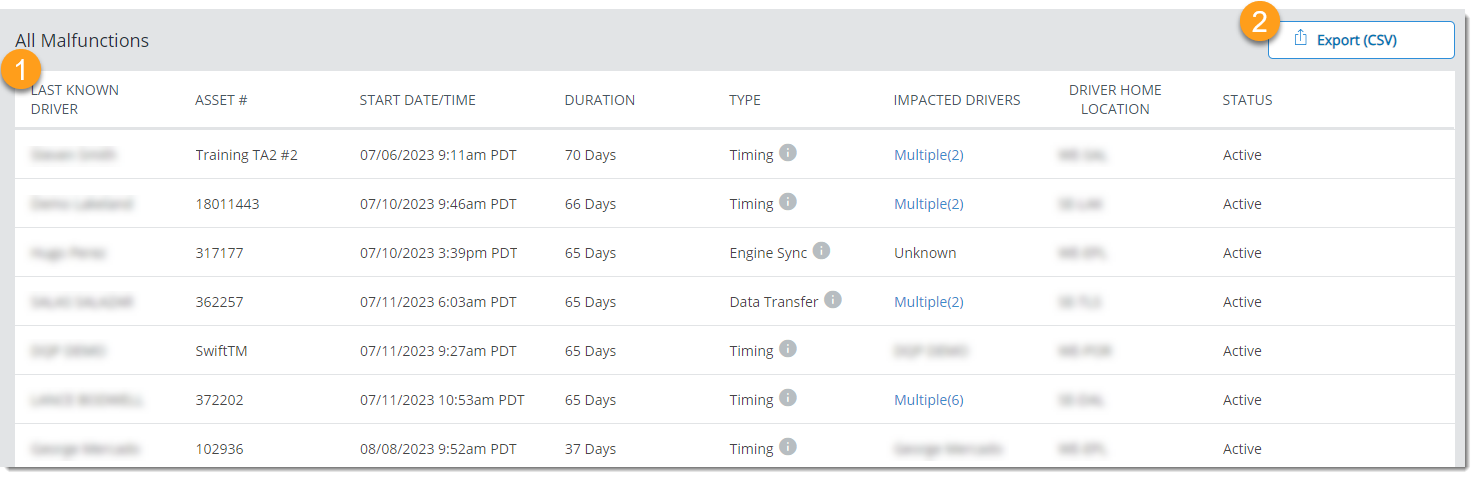Open the Multiple(6) impacted drivers link
The height and width of the screenshot is (477, 1475).
tap(929, 400)
